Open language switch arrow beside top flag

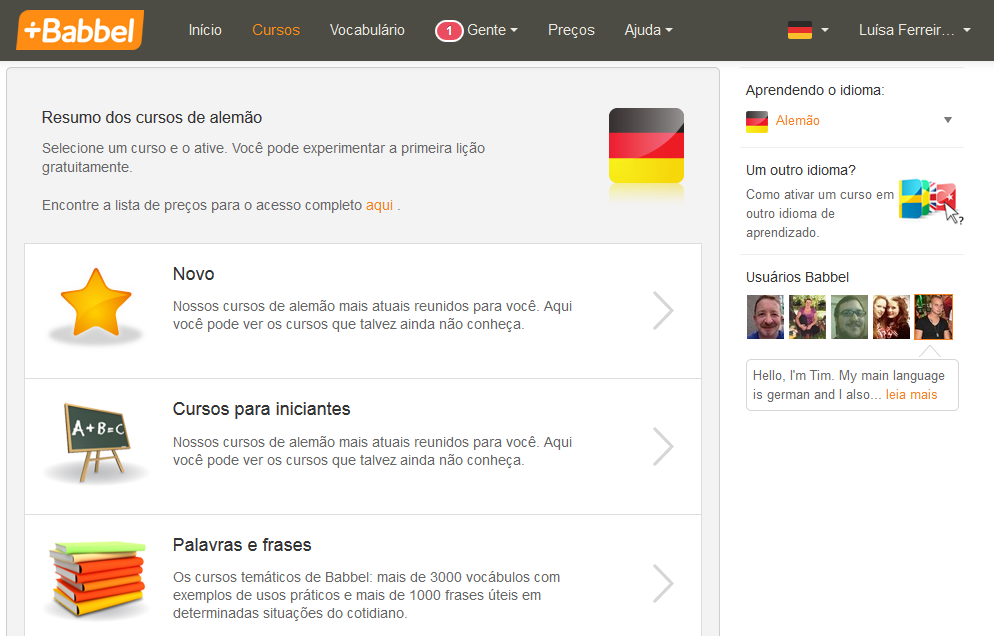(x=825, y=30)
